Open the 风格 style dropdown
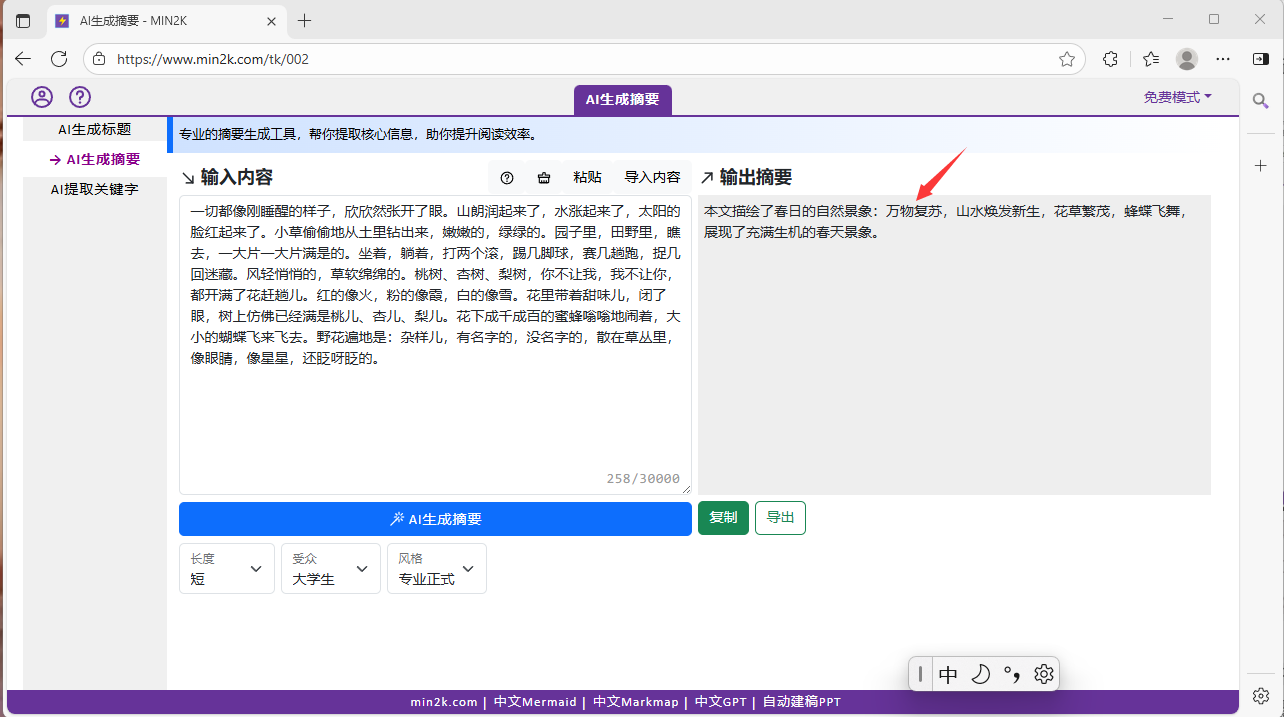 tap(437, 568)
